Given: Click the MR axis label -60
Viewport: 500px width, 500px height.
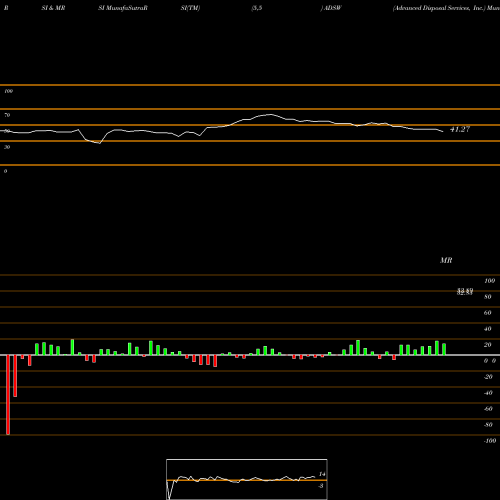Looking at the screenshot, I should pyautogui.click(x=488, y=409).
